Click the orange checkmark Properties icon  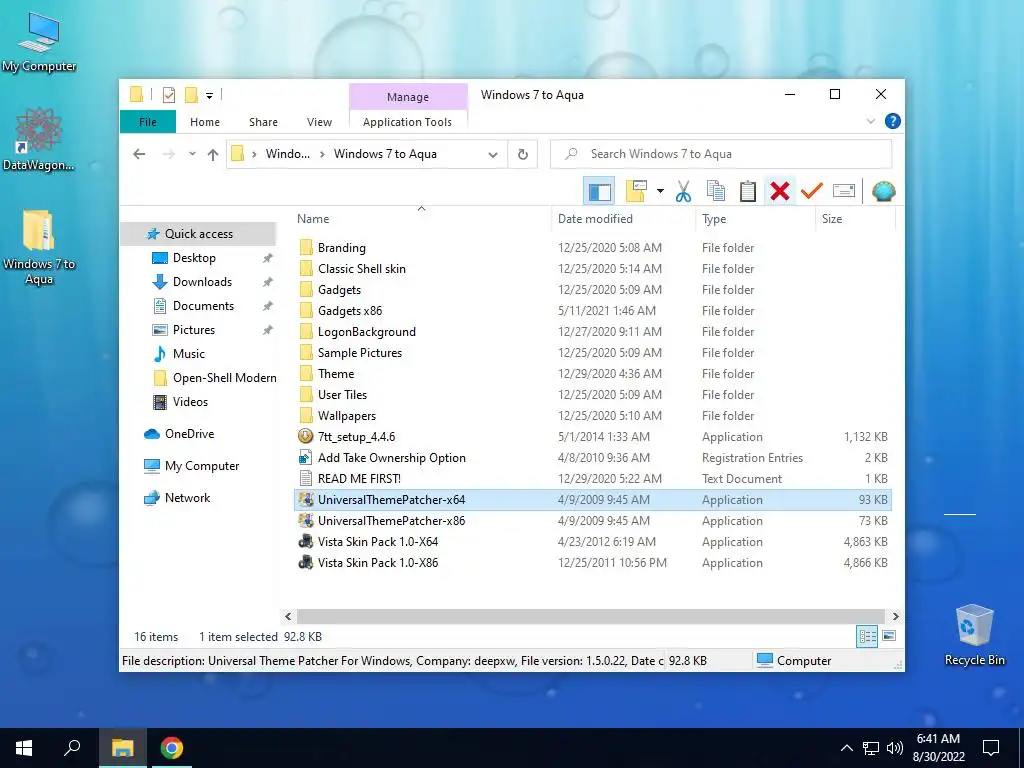click(811, 191)
